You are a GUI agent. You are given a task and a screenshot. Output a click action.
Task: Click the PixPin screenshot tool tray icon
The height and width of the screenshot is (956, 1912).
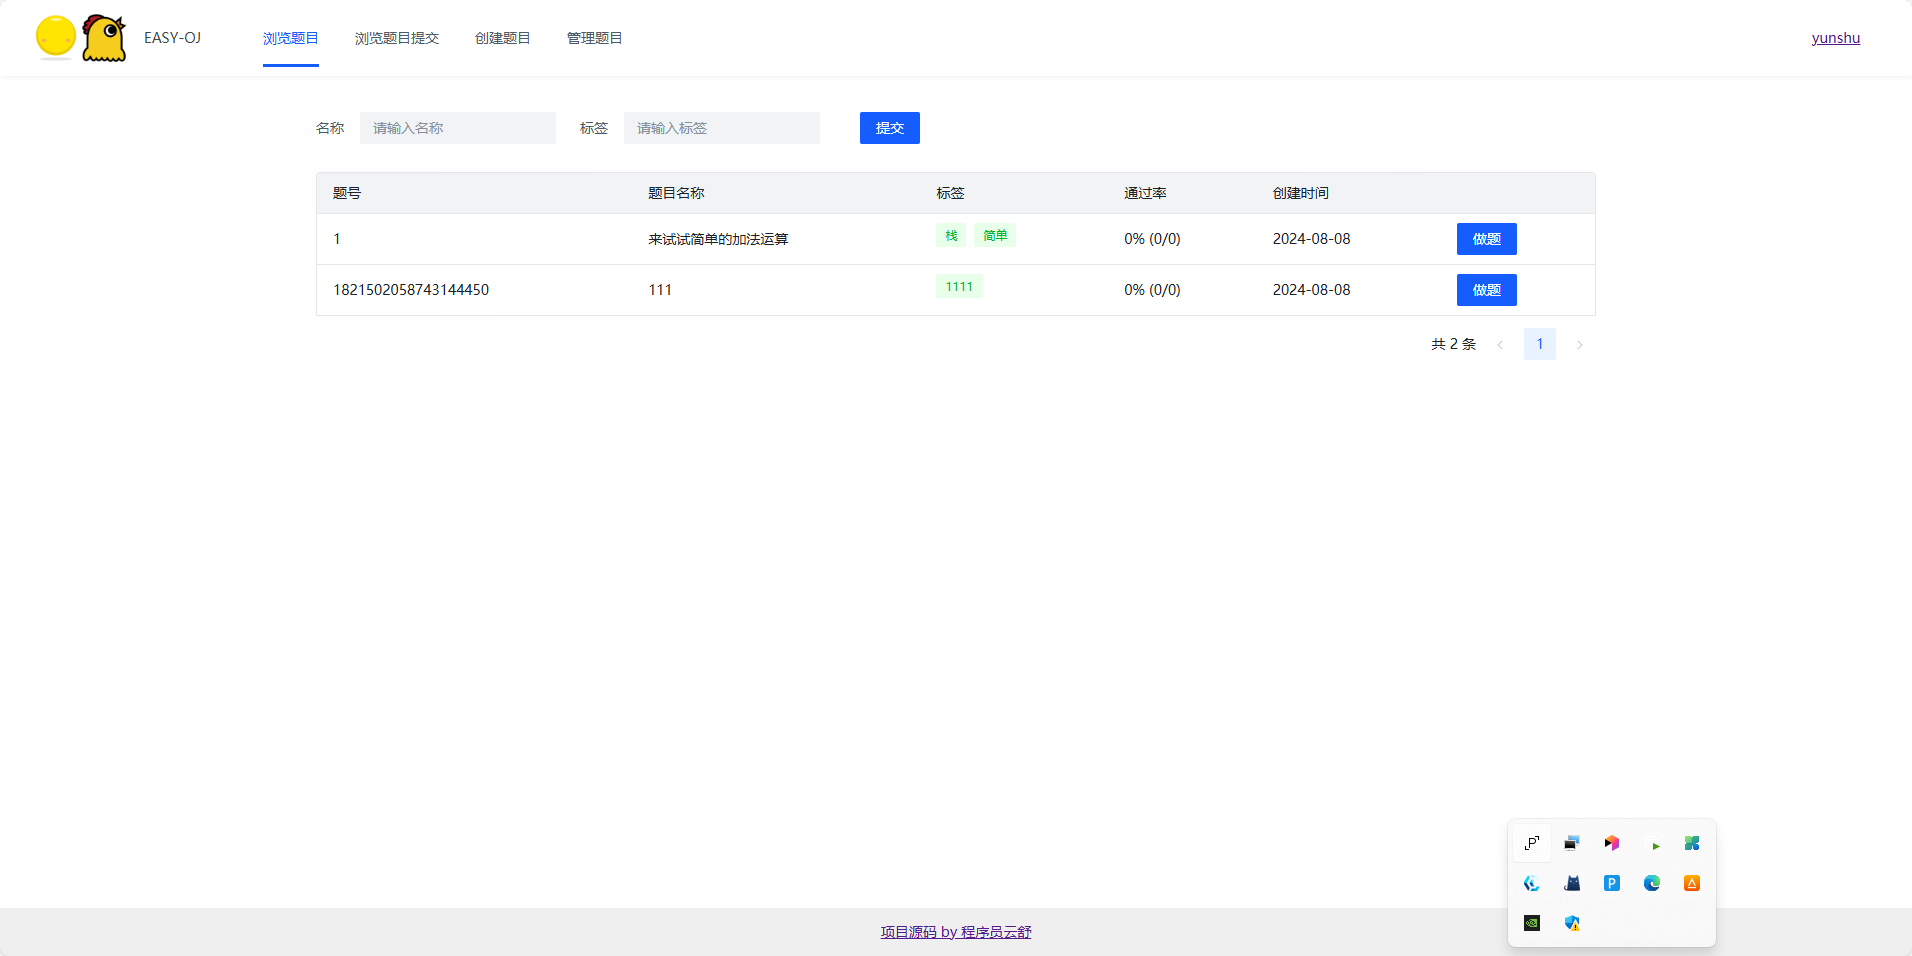tap(1531, 843)
